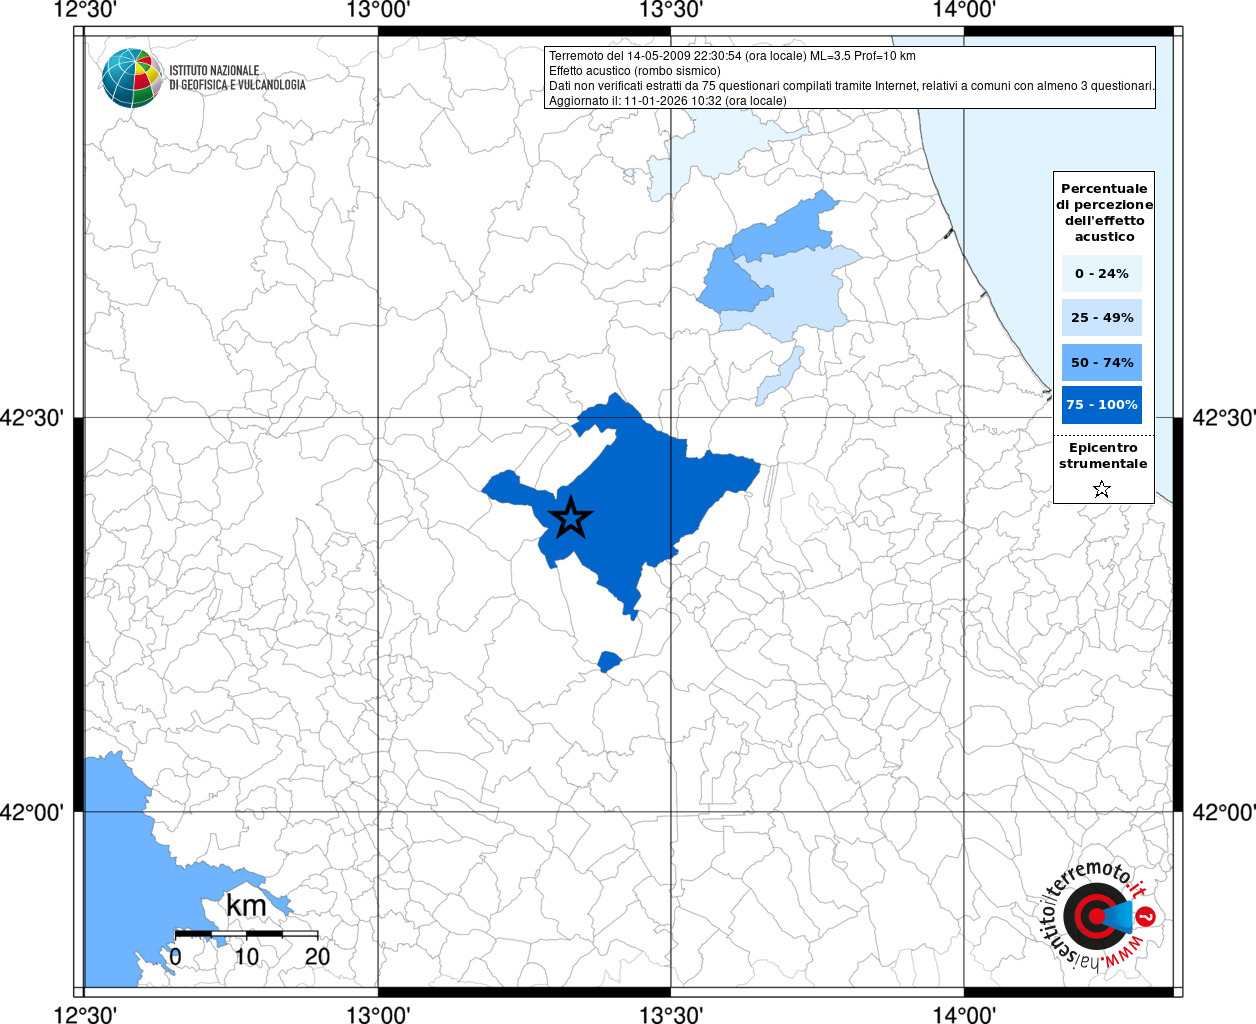Click the bottom axis label 13°30'
The width and height of the screenshot is (1256, 1024).
pyautogui.click(x=671, y=1015)
